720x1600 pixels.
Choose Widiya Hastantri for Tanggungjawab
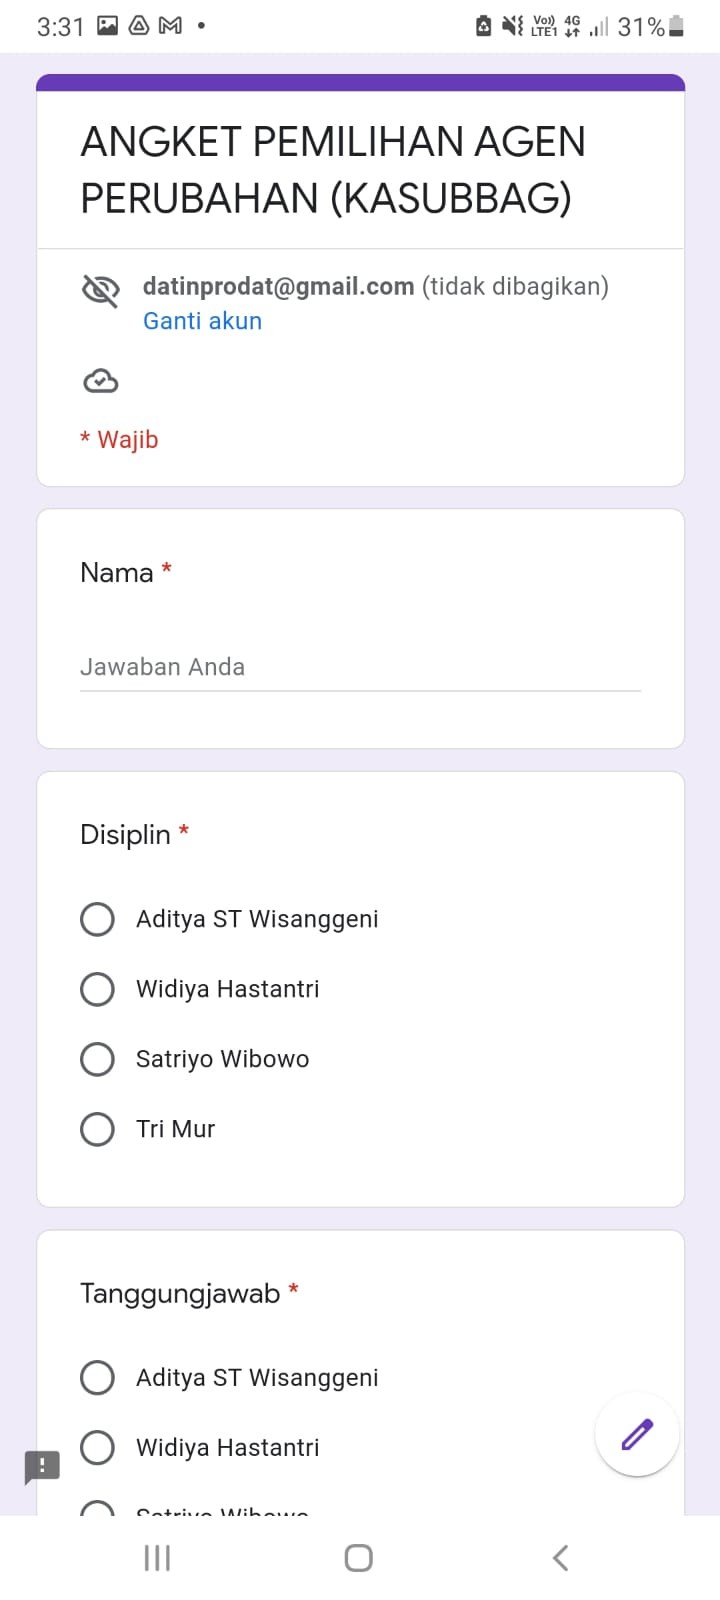point(97,1447)
